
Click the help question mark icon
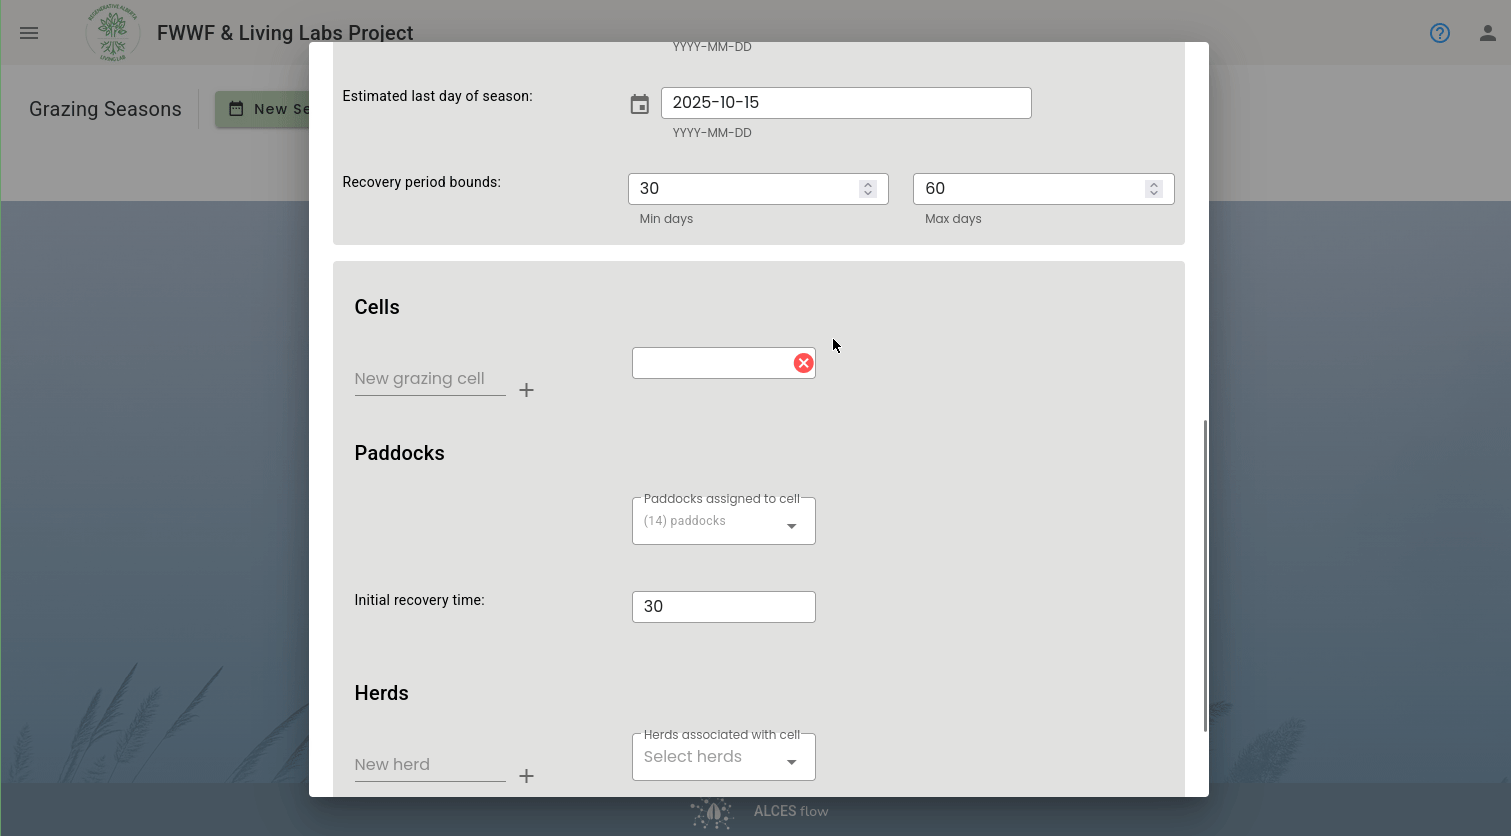1440,33
